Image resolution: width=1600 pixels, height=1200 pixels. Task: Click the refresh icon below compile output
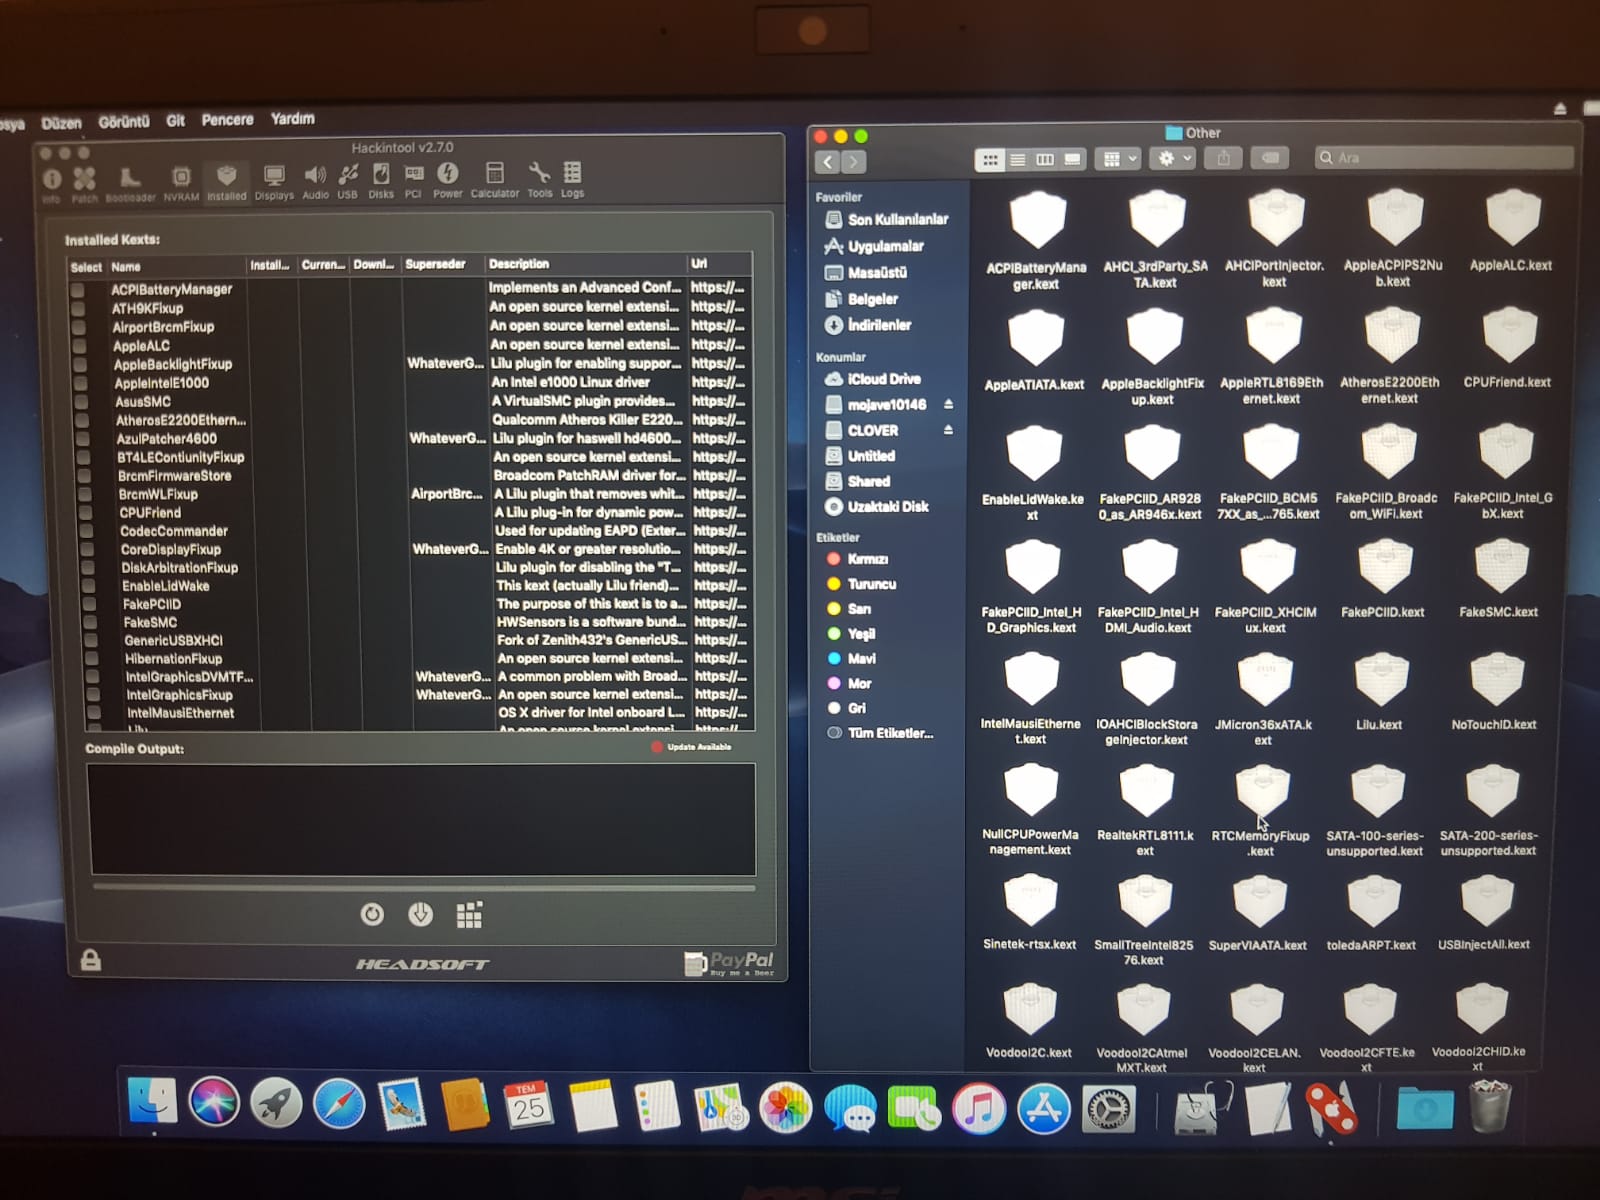pyautogui.click(x=372, y=914)
